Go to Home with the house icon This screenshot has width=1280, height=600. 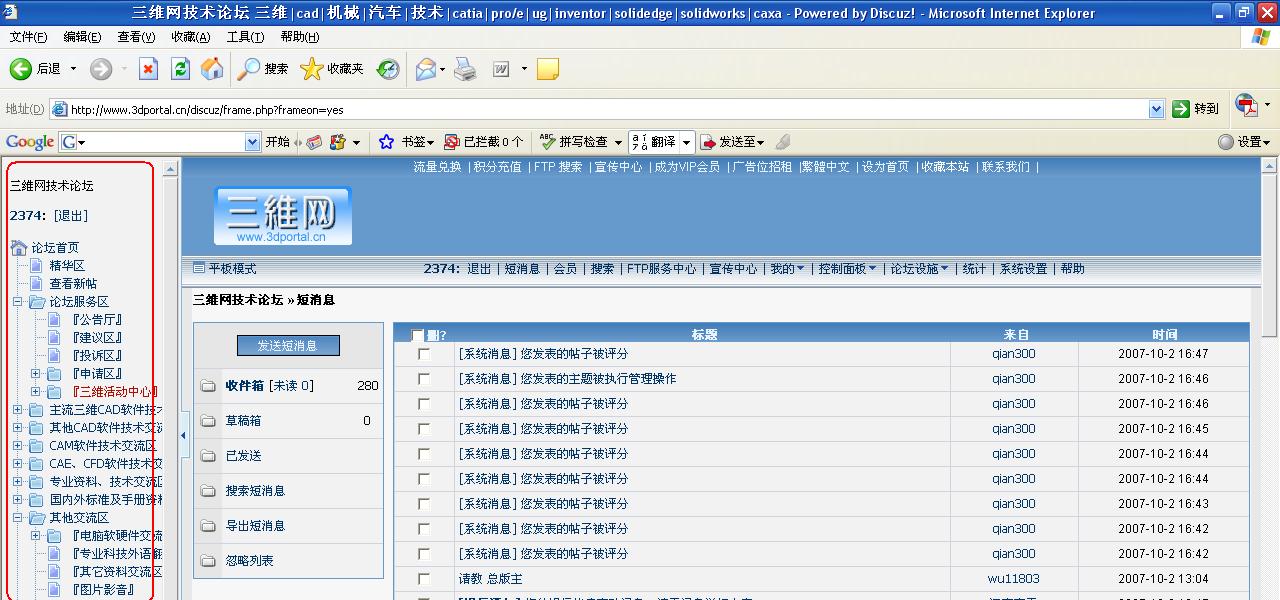coord(212,69)
